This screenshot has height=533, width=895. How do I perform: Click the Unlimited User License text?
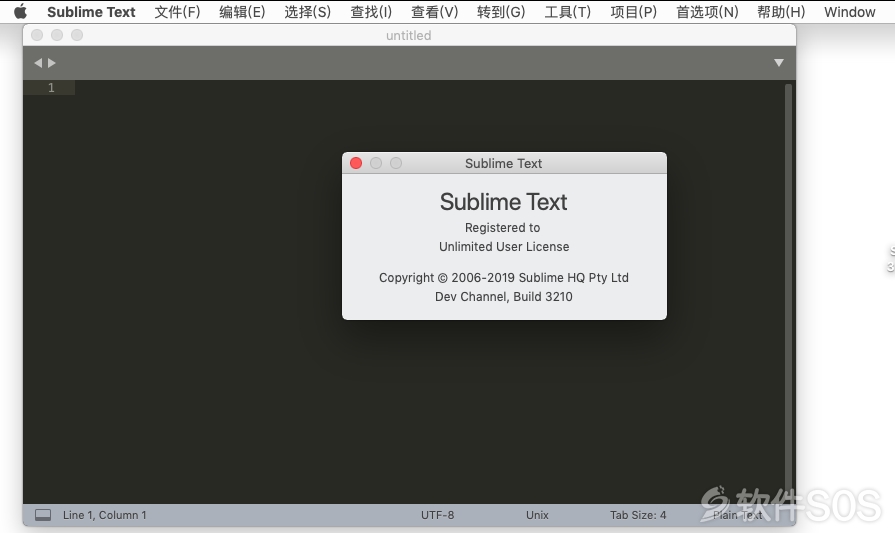click(x=504, y=247)
